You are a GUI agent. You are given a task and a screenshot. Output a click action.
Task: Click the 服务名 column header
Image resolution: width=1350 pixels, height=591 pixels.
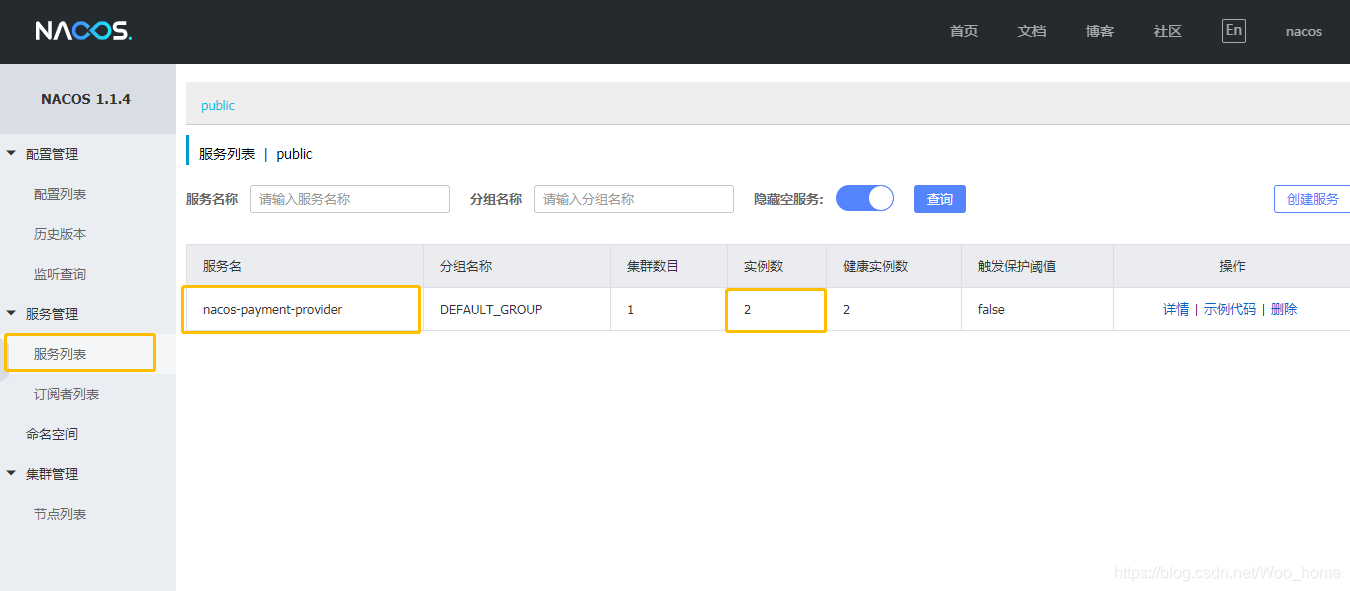point(304,266)
